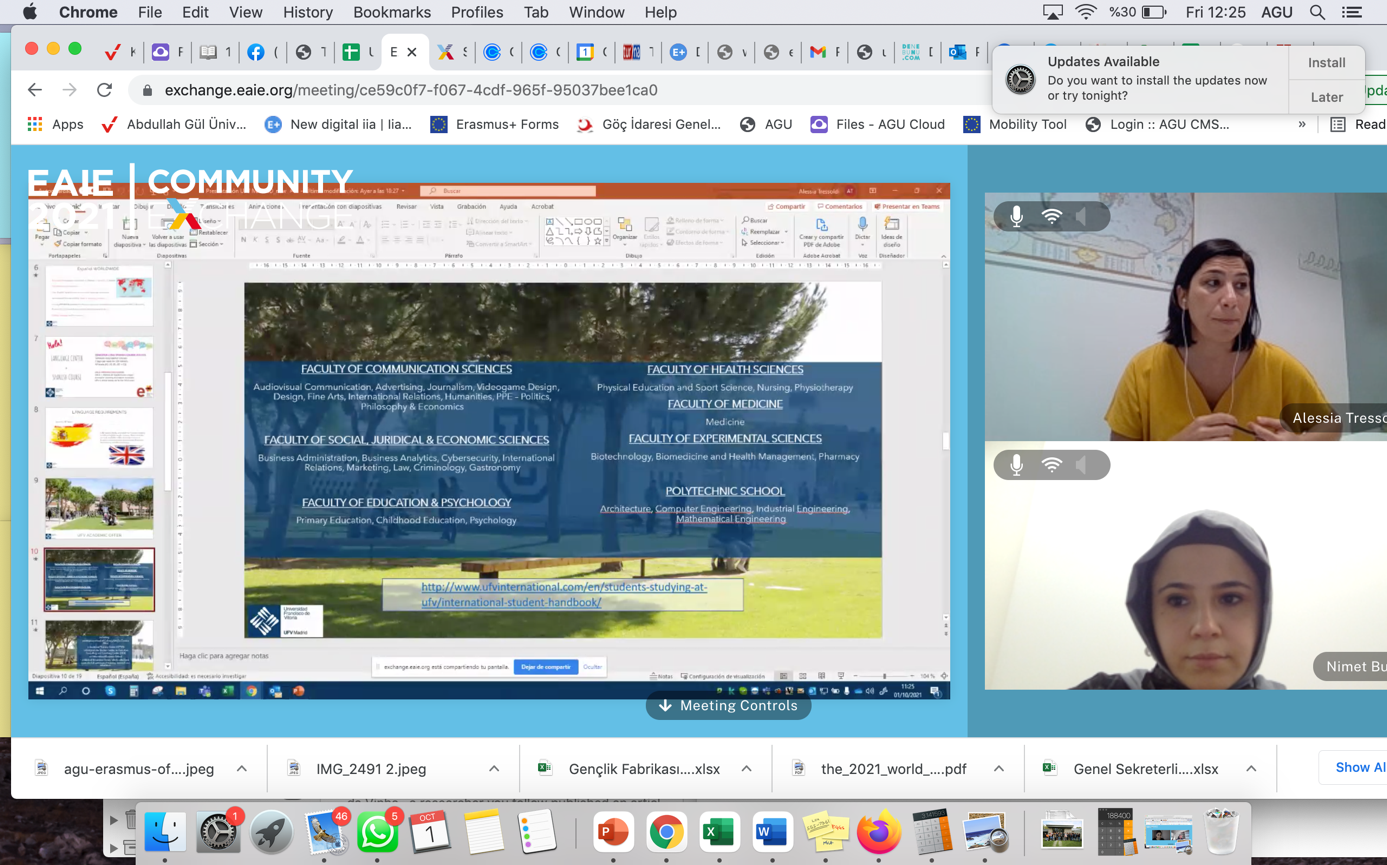Viewport: 1387px width, 865px height.
Task: Open Mobility Tool bookmark
Action: [x=1015, y=125]
